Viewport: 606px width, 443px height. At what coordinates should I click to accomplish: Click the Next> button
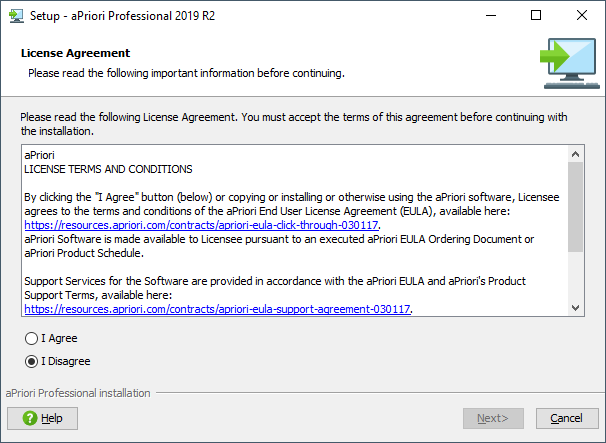(x=494, y=417)
